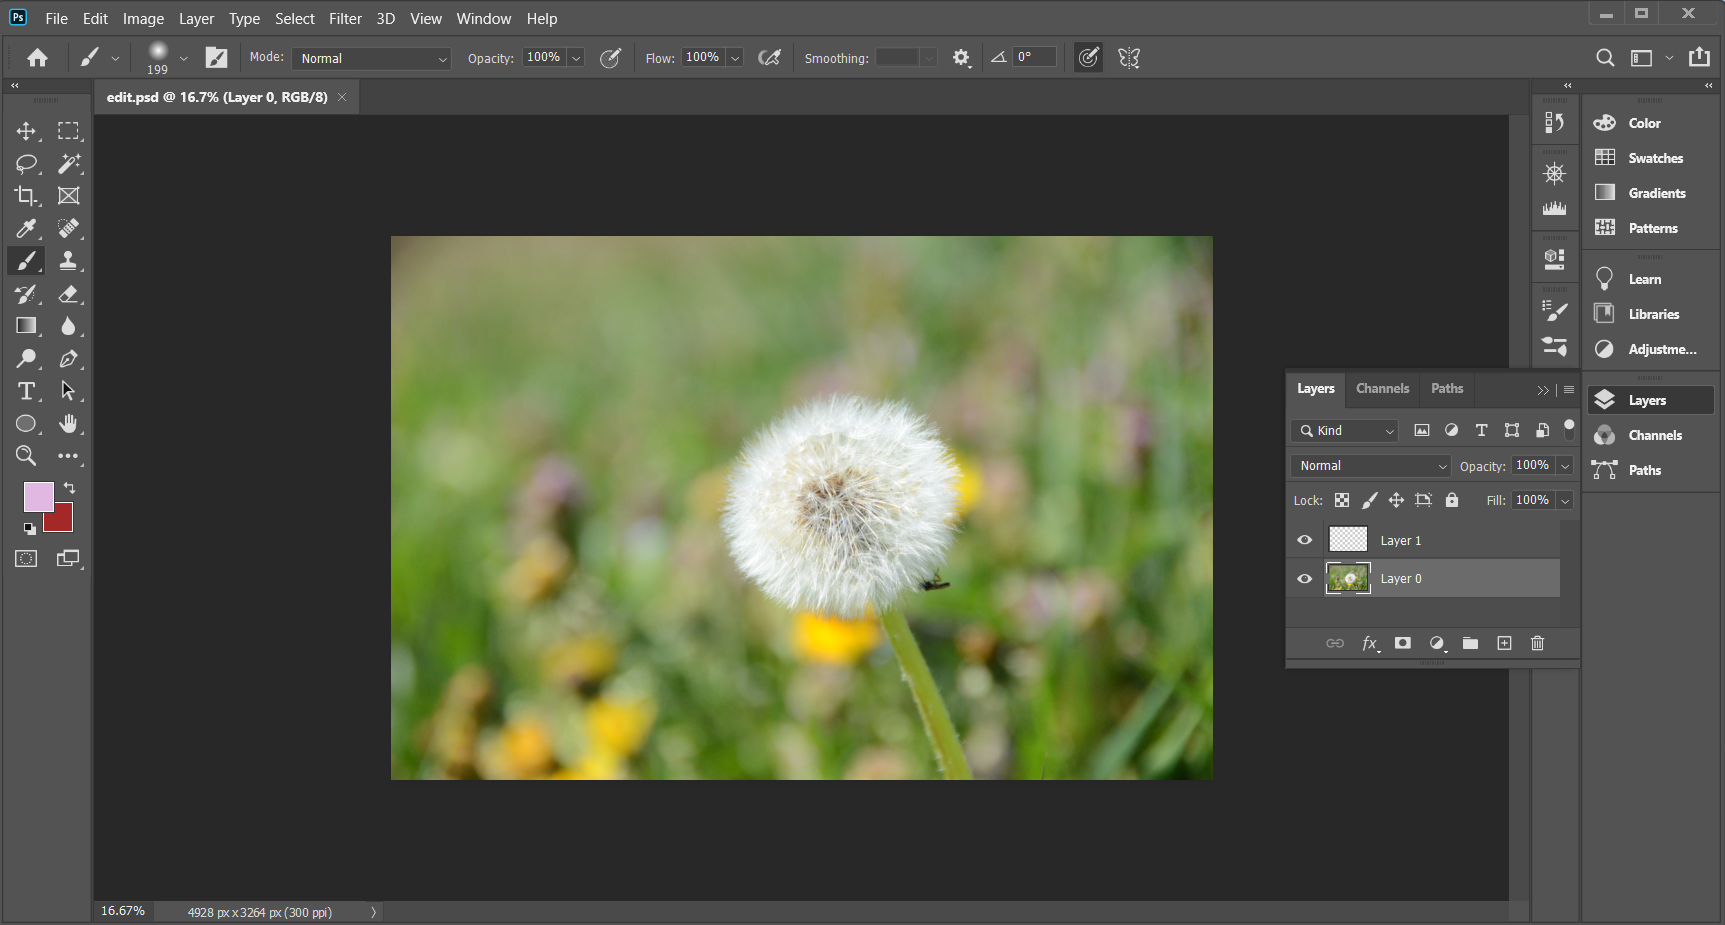The width and height of the screenshot is (1725, 925).
Task: Select the Horizontal Type tool
Action: 26,391
